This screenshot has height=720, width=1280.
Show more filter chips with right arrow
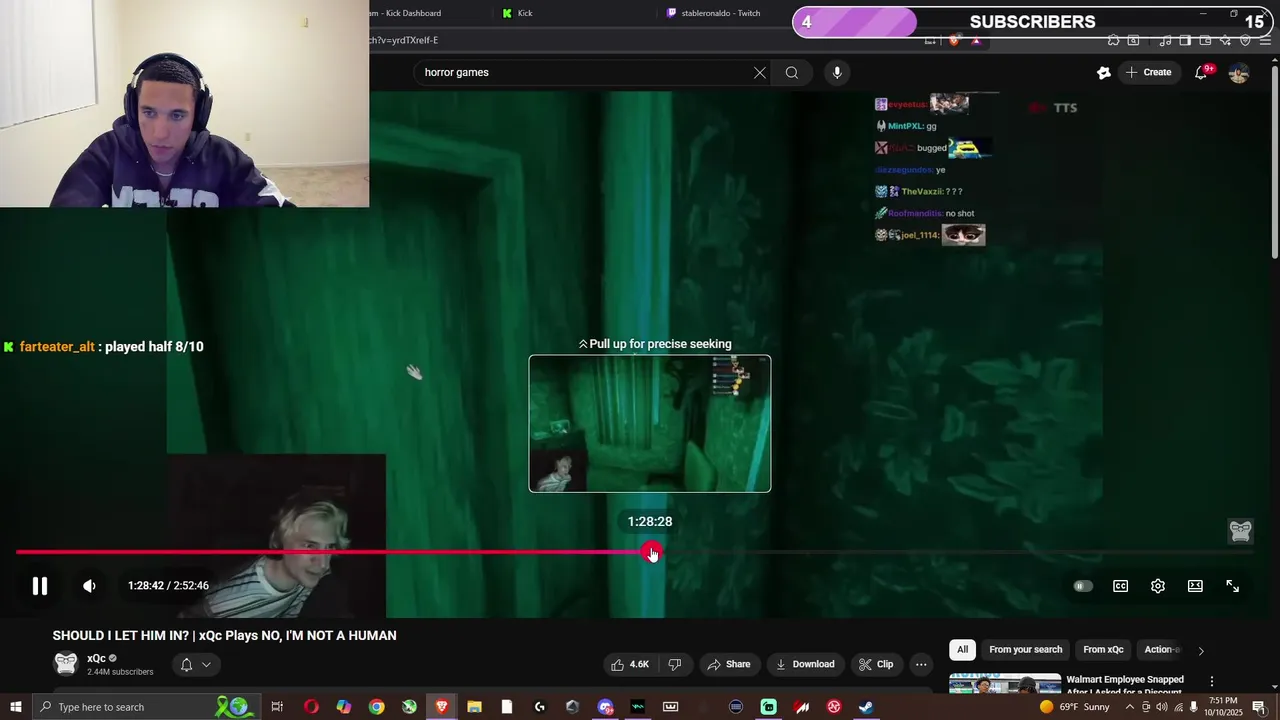pyautogui.click(x=1201, y=650)
